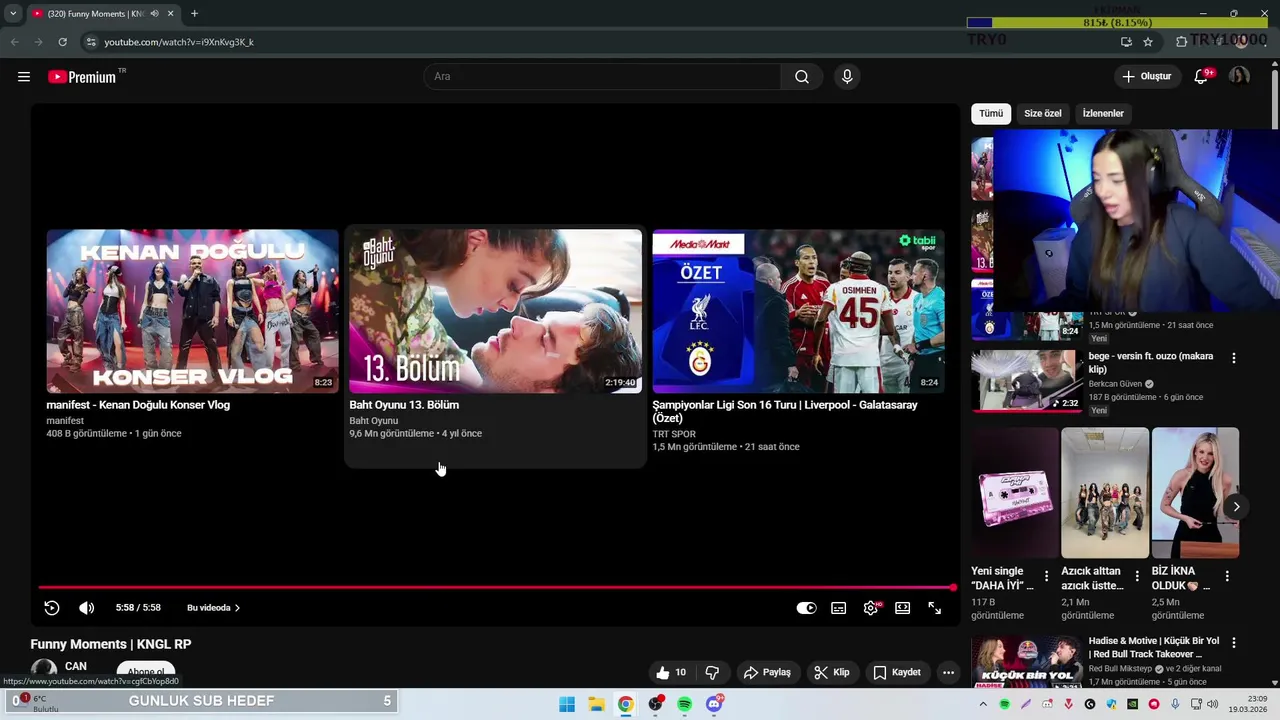
Task: Mute the tab via speaker icon on tab
Action: (154, 14)
